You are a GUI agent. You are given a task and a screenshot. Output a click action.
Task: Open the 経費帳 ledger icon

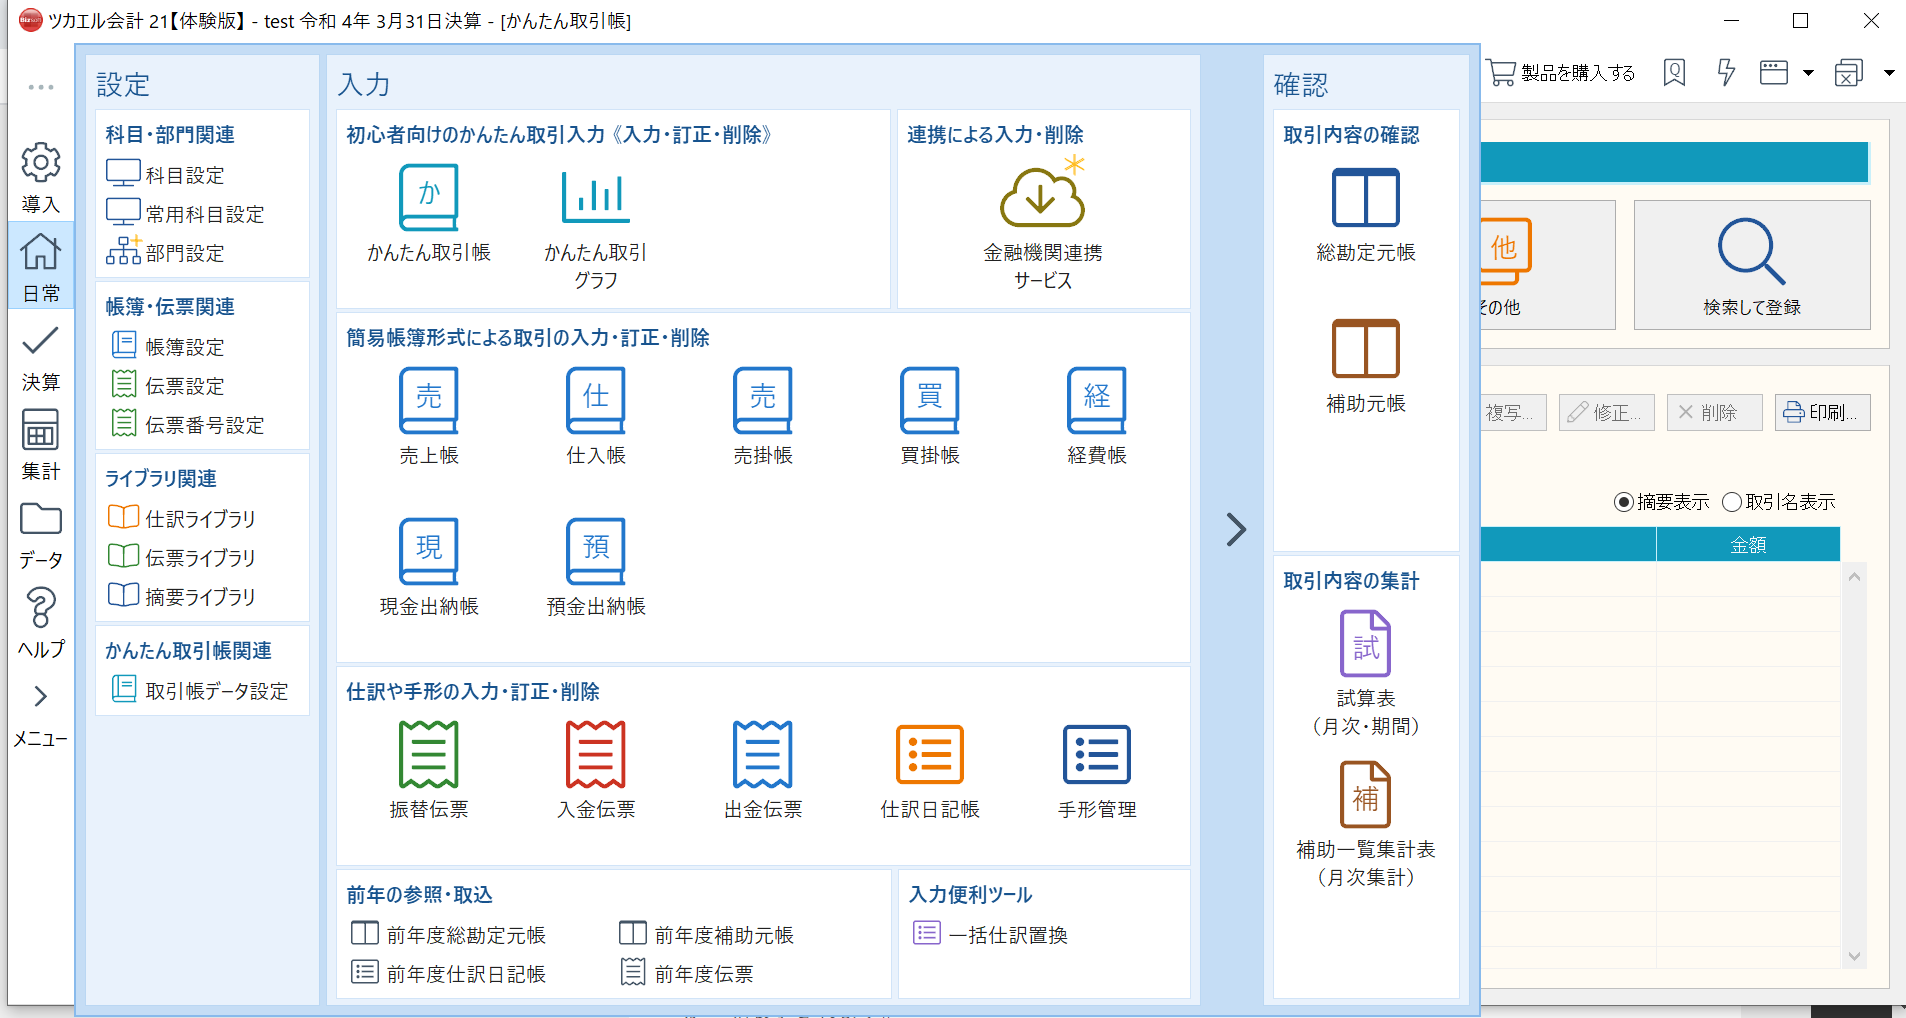(1097, 400)
